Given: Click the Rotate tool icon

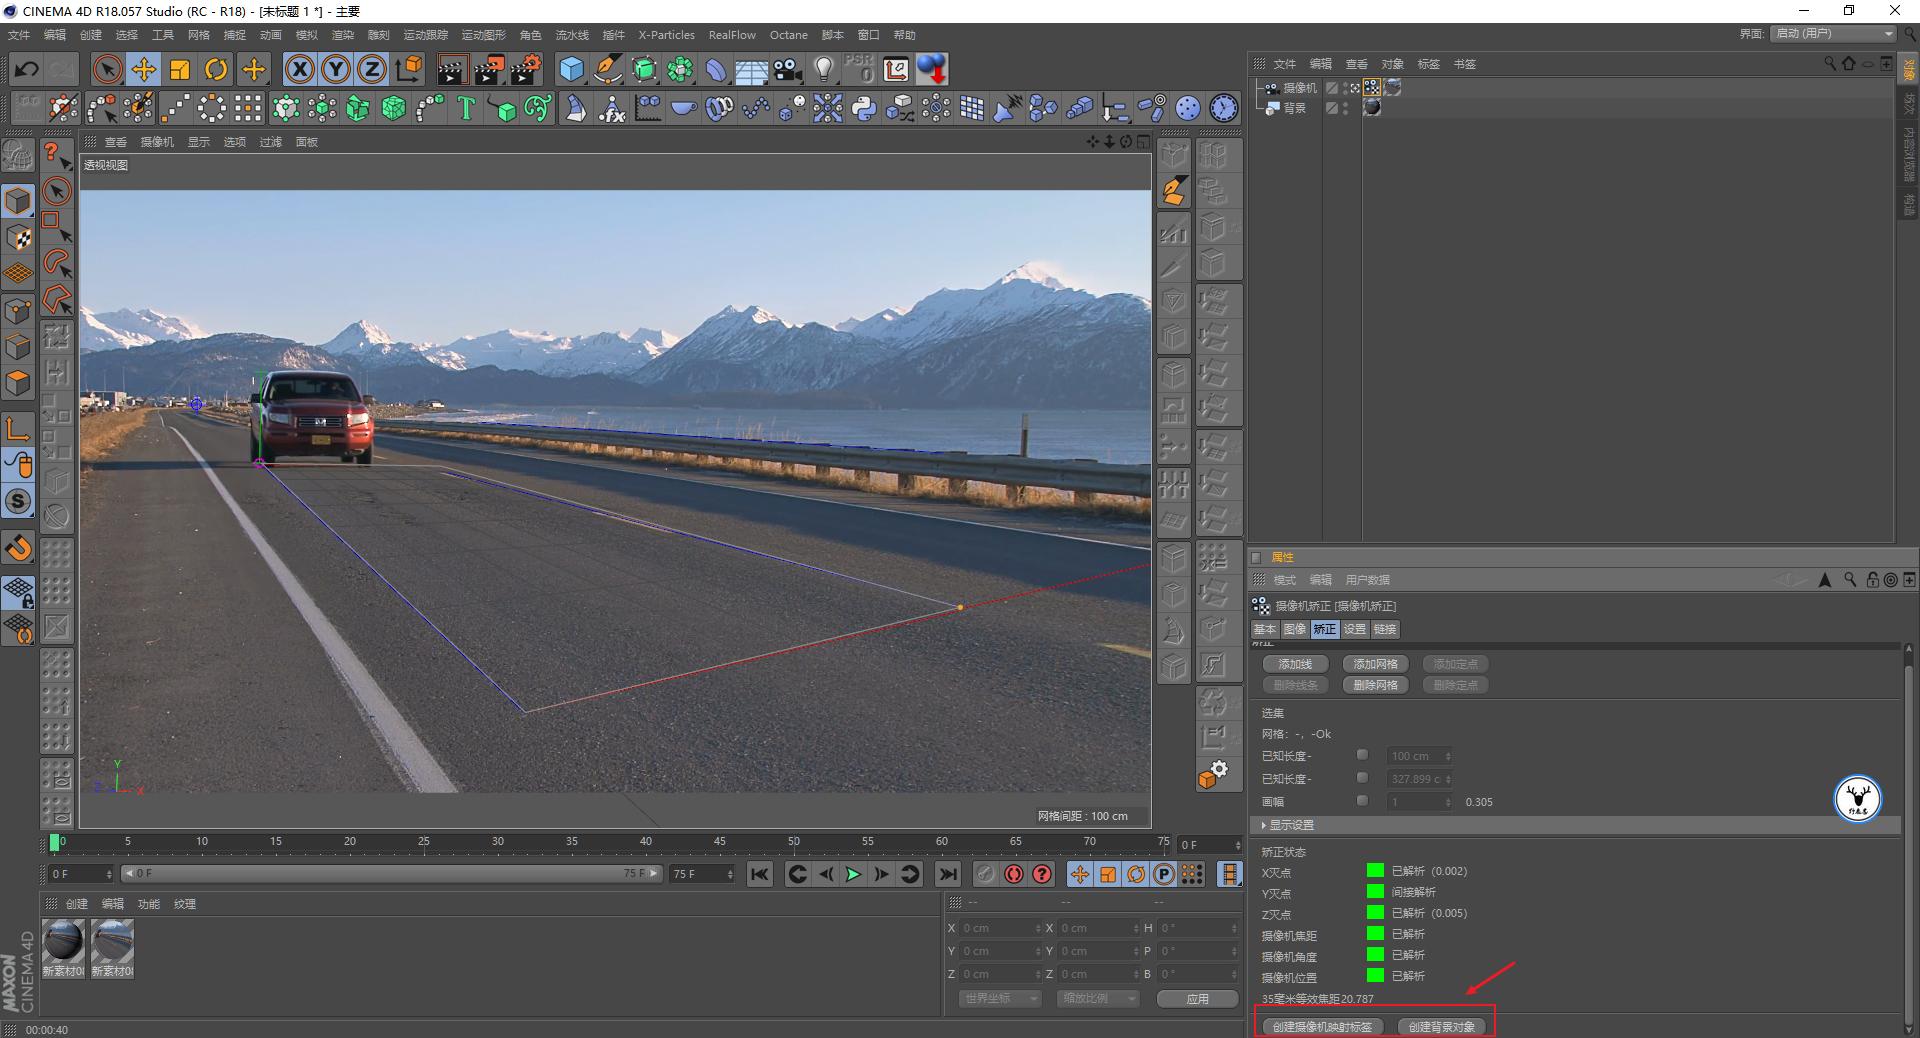Looking at the screenshot, I should click(x=216, y=69).
